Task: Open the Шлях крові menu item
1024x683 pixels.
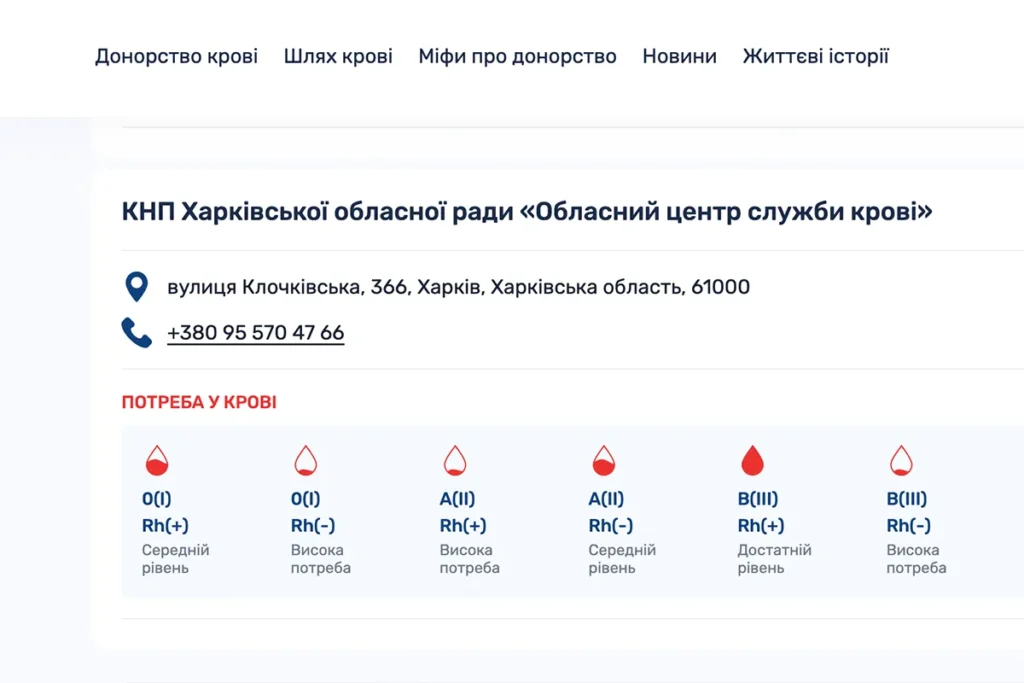Action: tap(338, 56)
